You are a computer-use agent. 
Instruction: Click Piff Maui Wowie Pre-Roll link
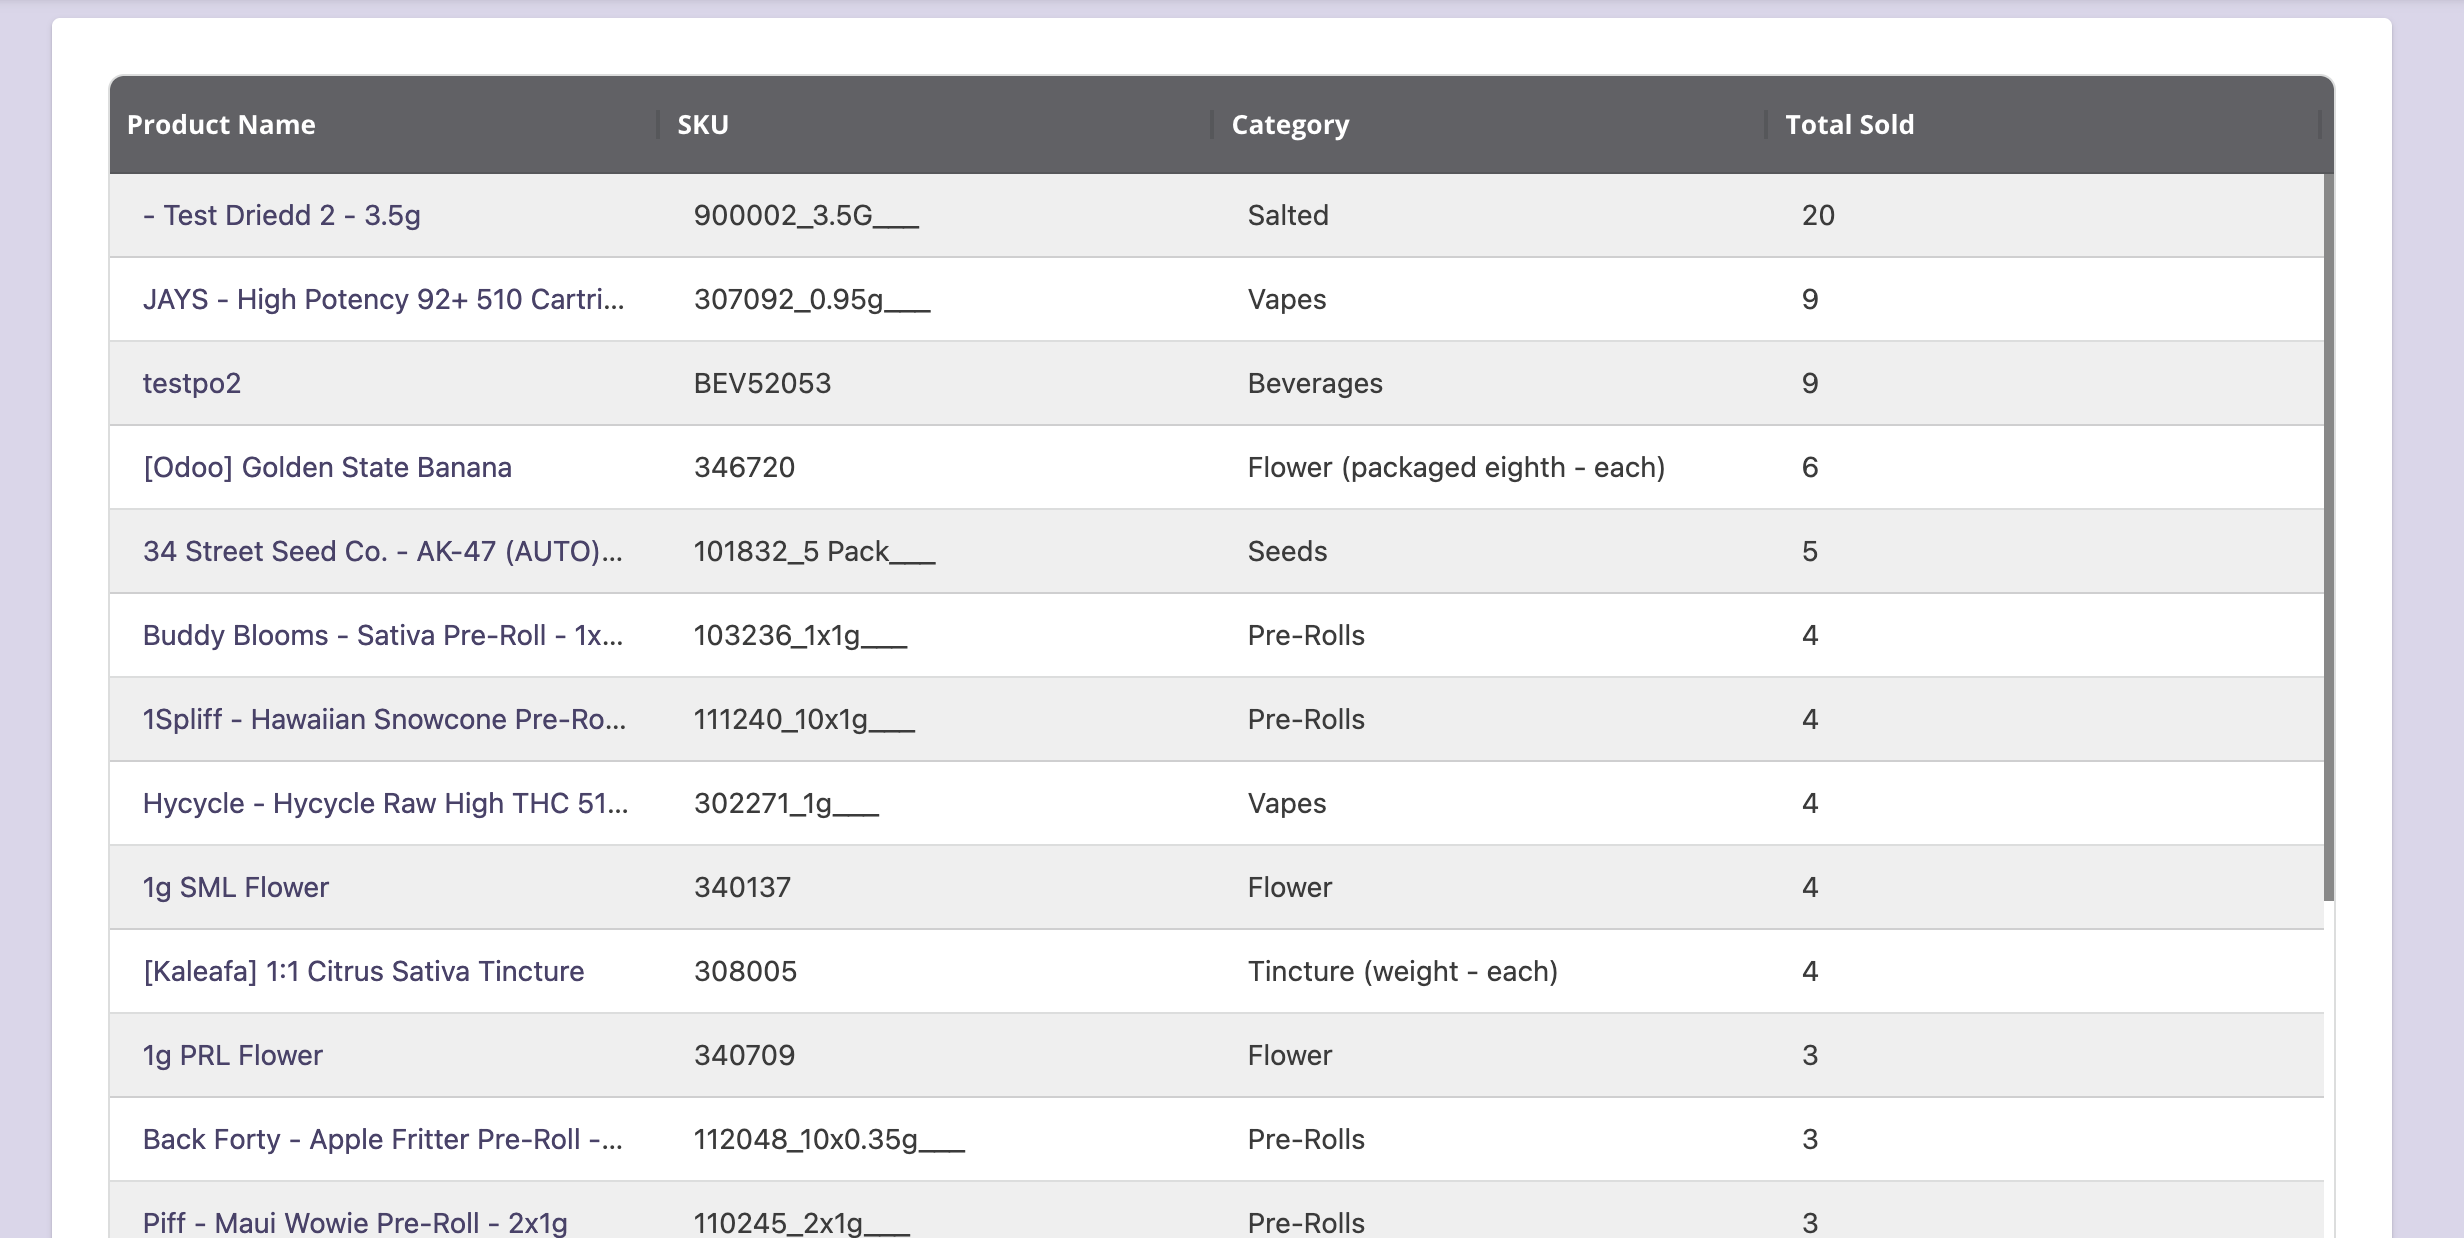point(355,1222)
